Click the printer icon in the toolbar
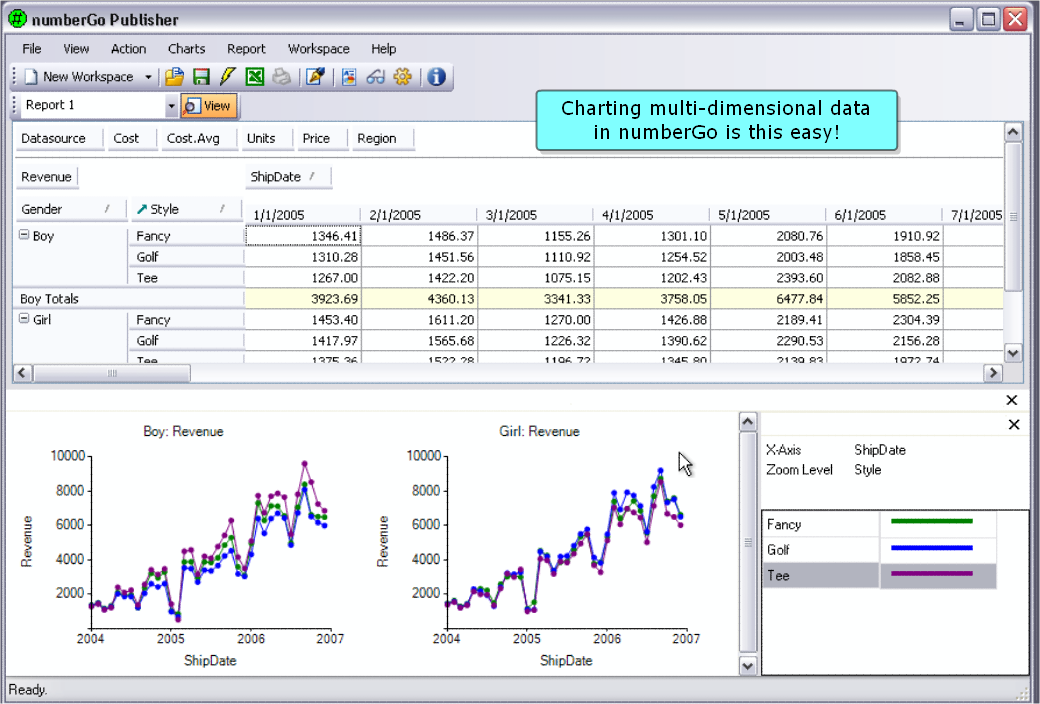Viewport: 1040px width, 704px height. click(x=281, y=77)
